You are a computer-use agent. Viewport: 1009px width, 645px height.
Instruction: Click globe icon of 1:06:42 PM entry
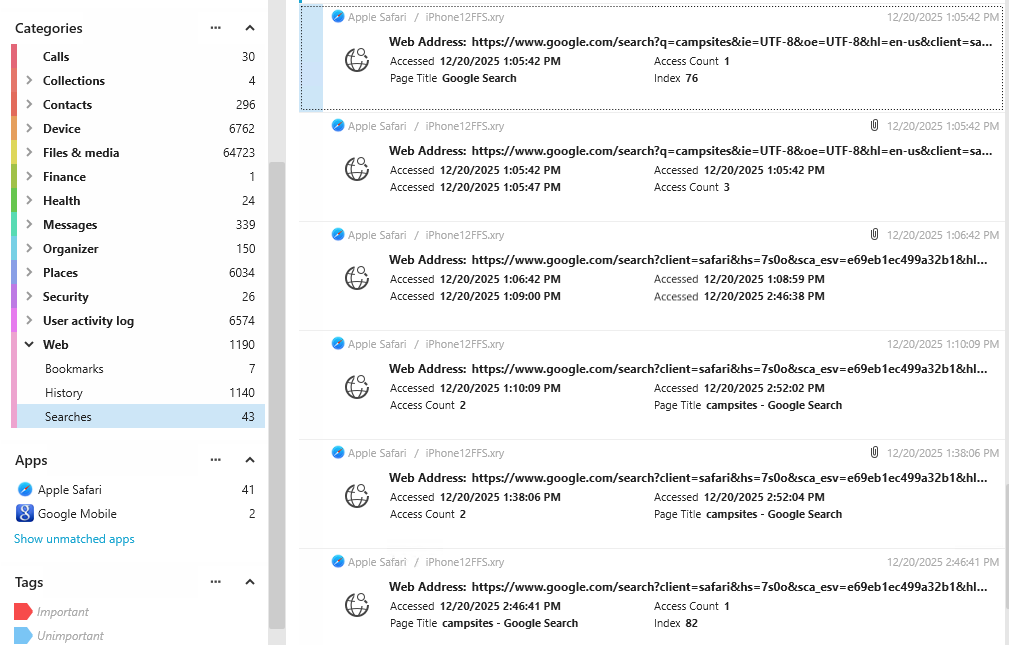coord(357,277)
